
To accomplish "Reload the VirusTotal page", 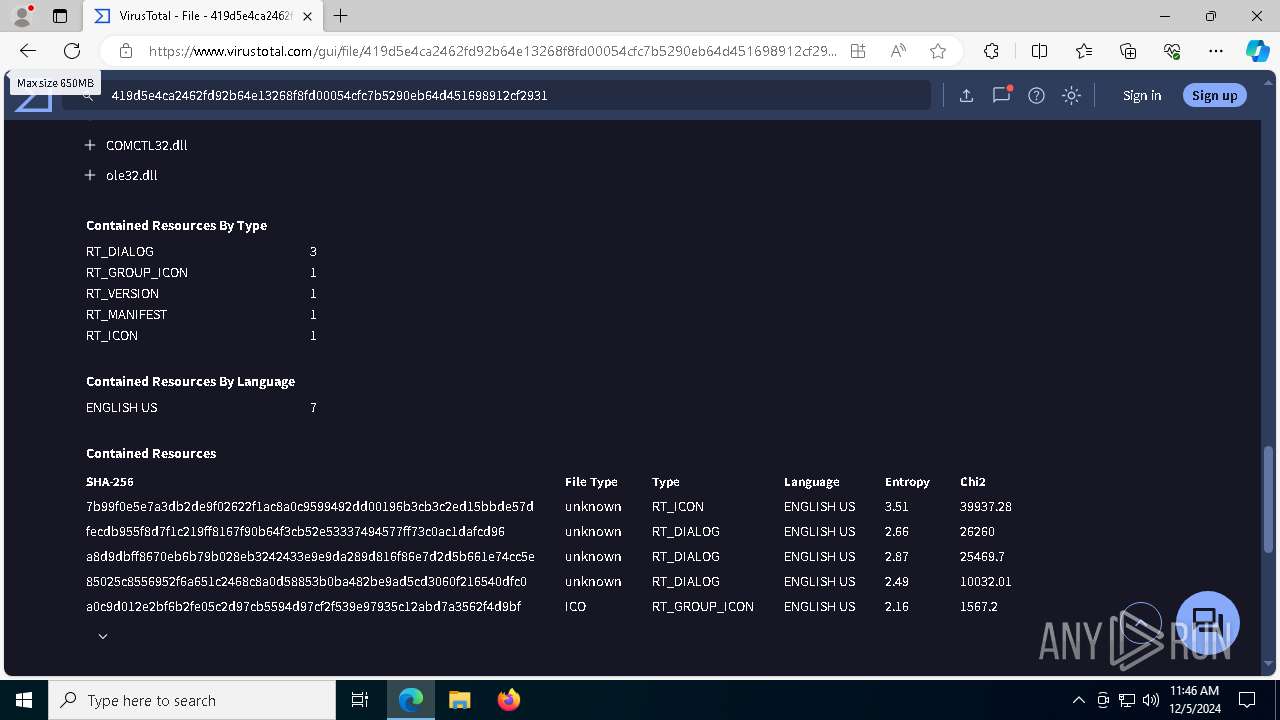I will pyautogui.click(x=72, y=51).
